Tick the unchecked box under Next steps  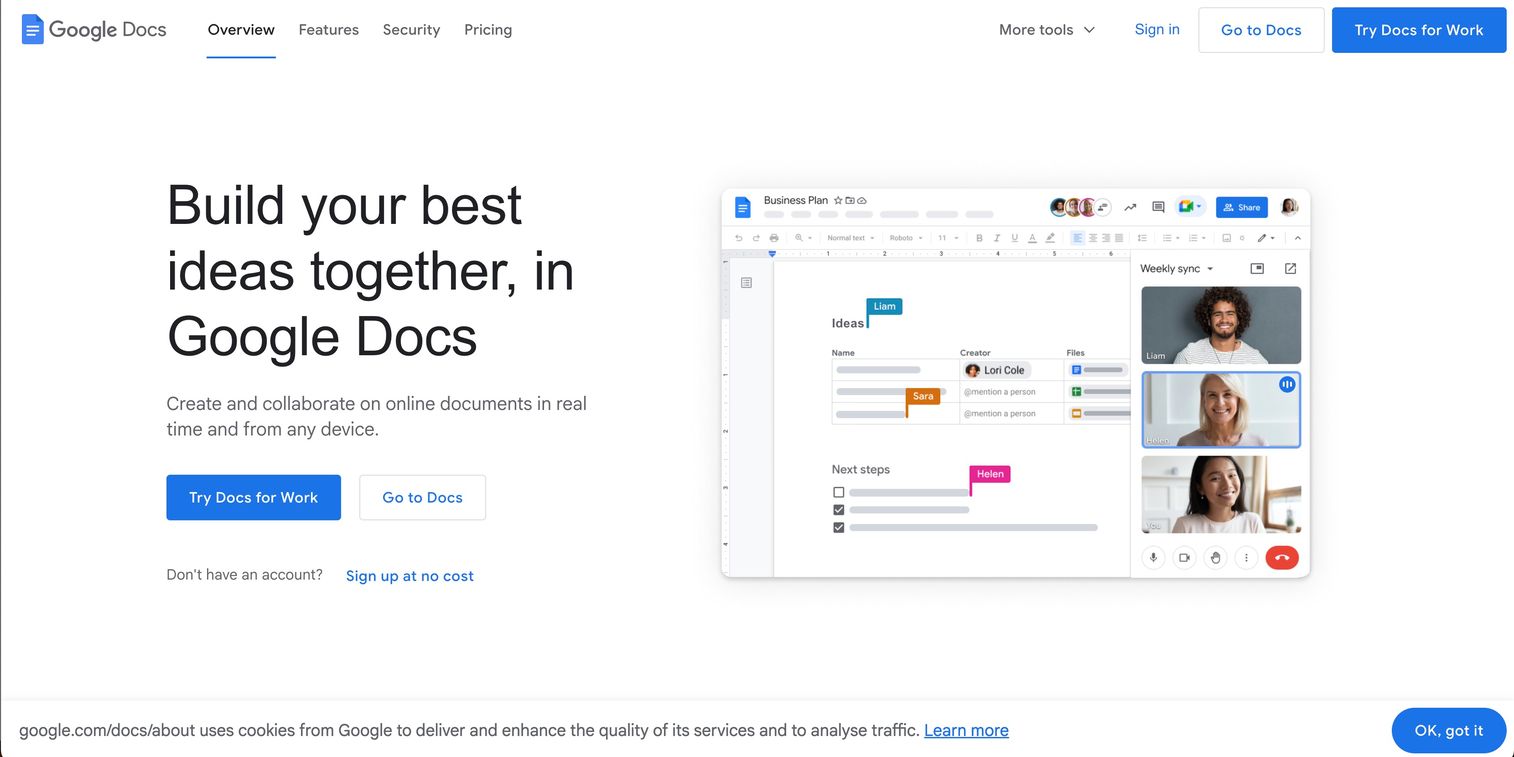point(839,492)
